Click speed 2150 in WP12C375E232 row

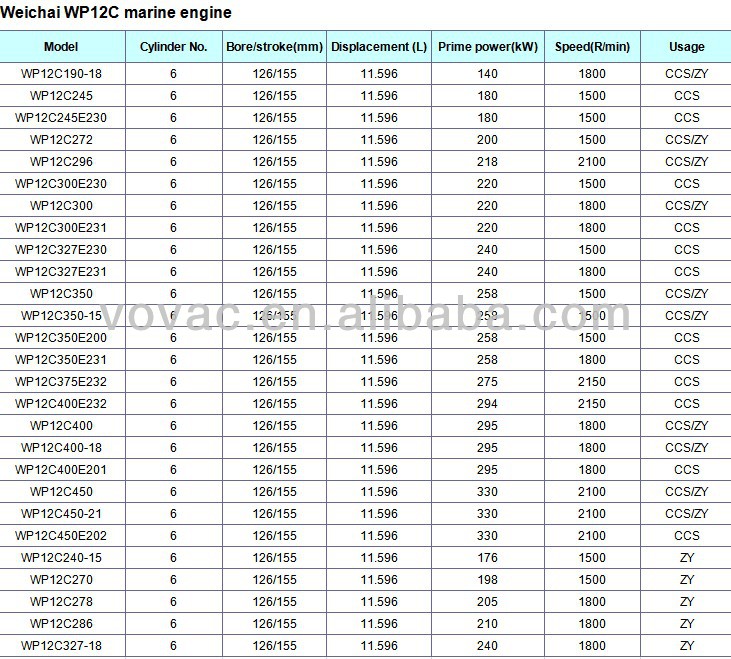[592, 381]
